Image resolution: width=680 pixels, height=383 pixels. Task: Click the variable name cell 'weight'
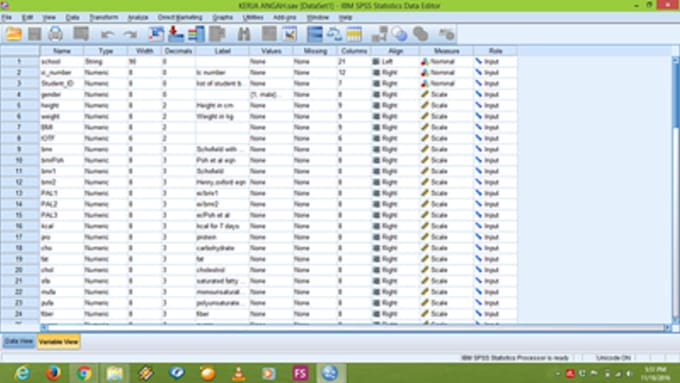pyautogui.click(x=62, y=116)
